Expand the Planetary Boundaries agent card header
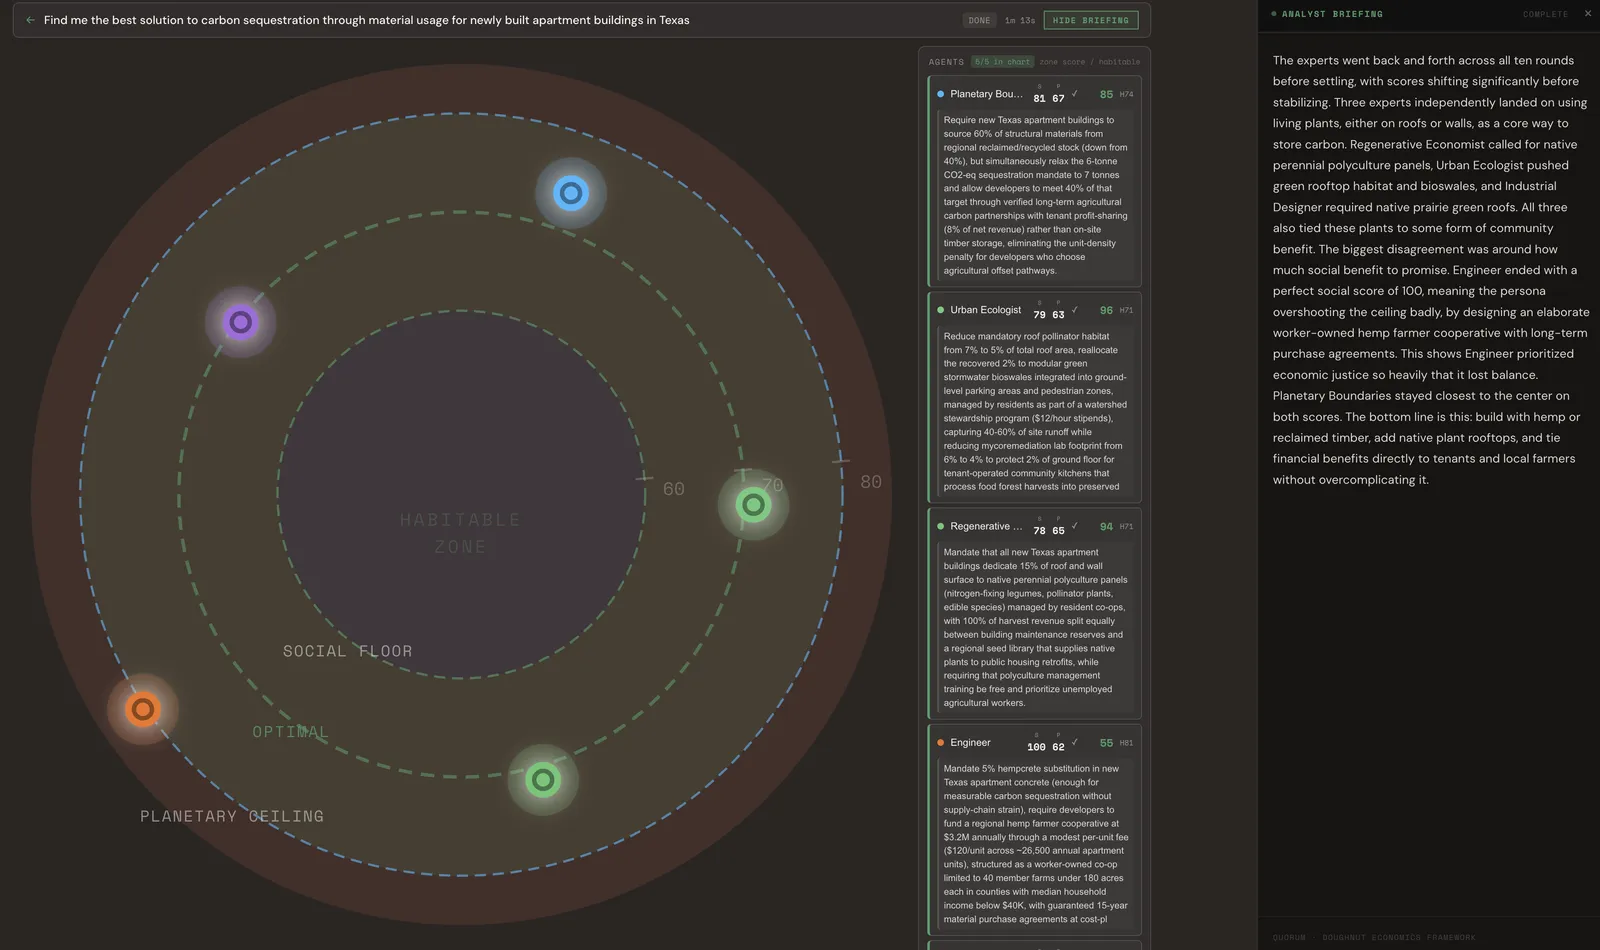 [986, 94]
